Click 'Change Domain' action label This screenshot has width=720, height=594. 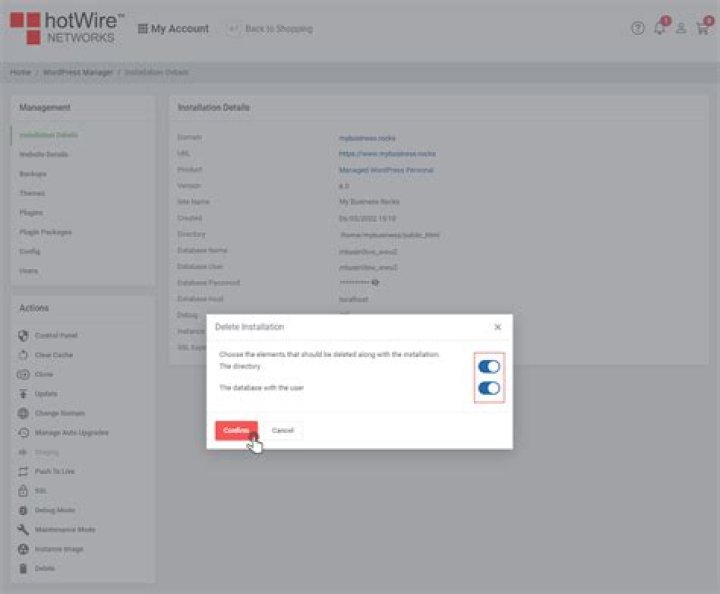[60, 413]
